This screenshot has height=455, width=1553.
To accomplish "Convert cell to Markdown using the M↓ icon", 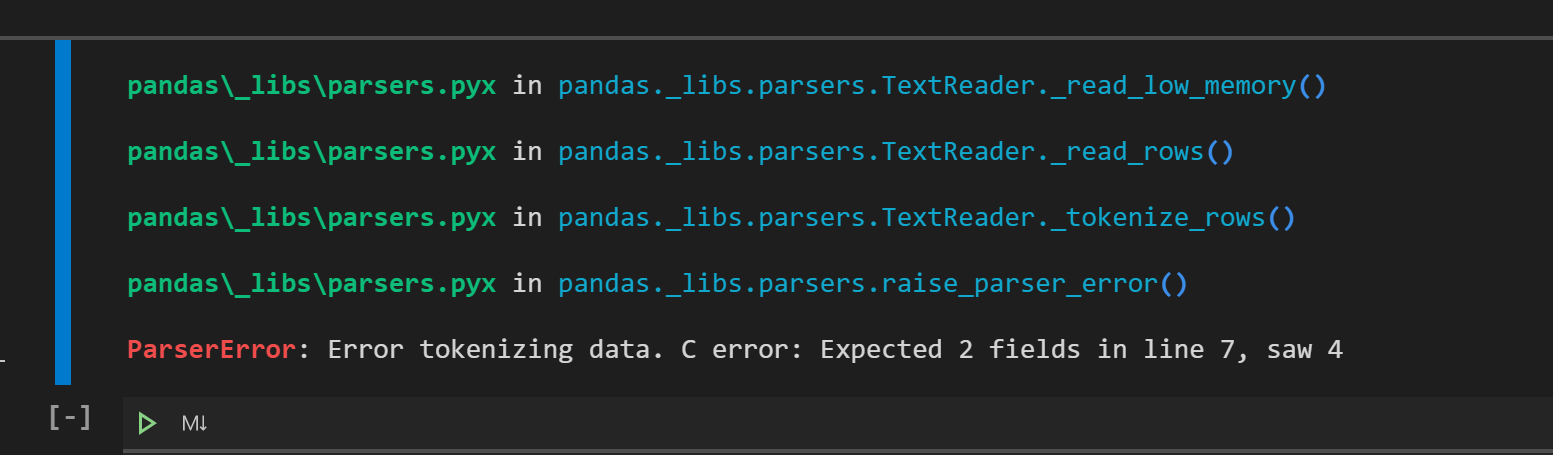I will (195, 424).
